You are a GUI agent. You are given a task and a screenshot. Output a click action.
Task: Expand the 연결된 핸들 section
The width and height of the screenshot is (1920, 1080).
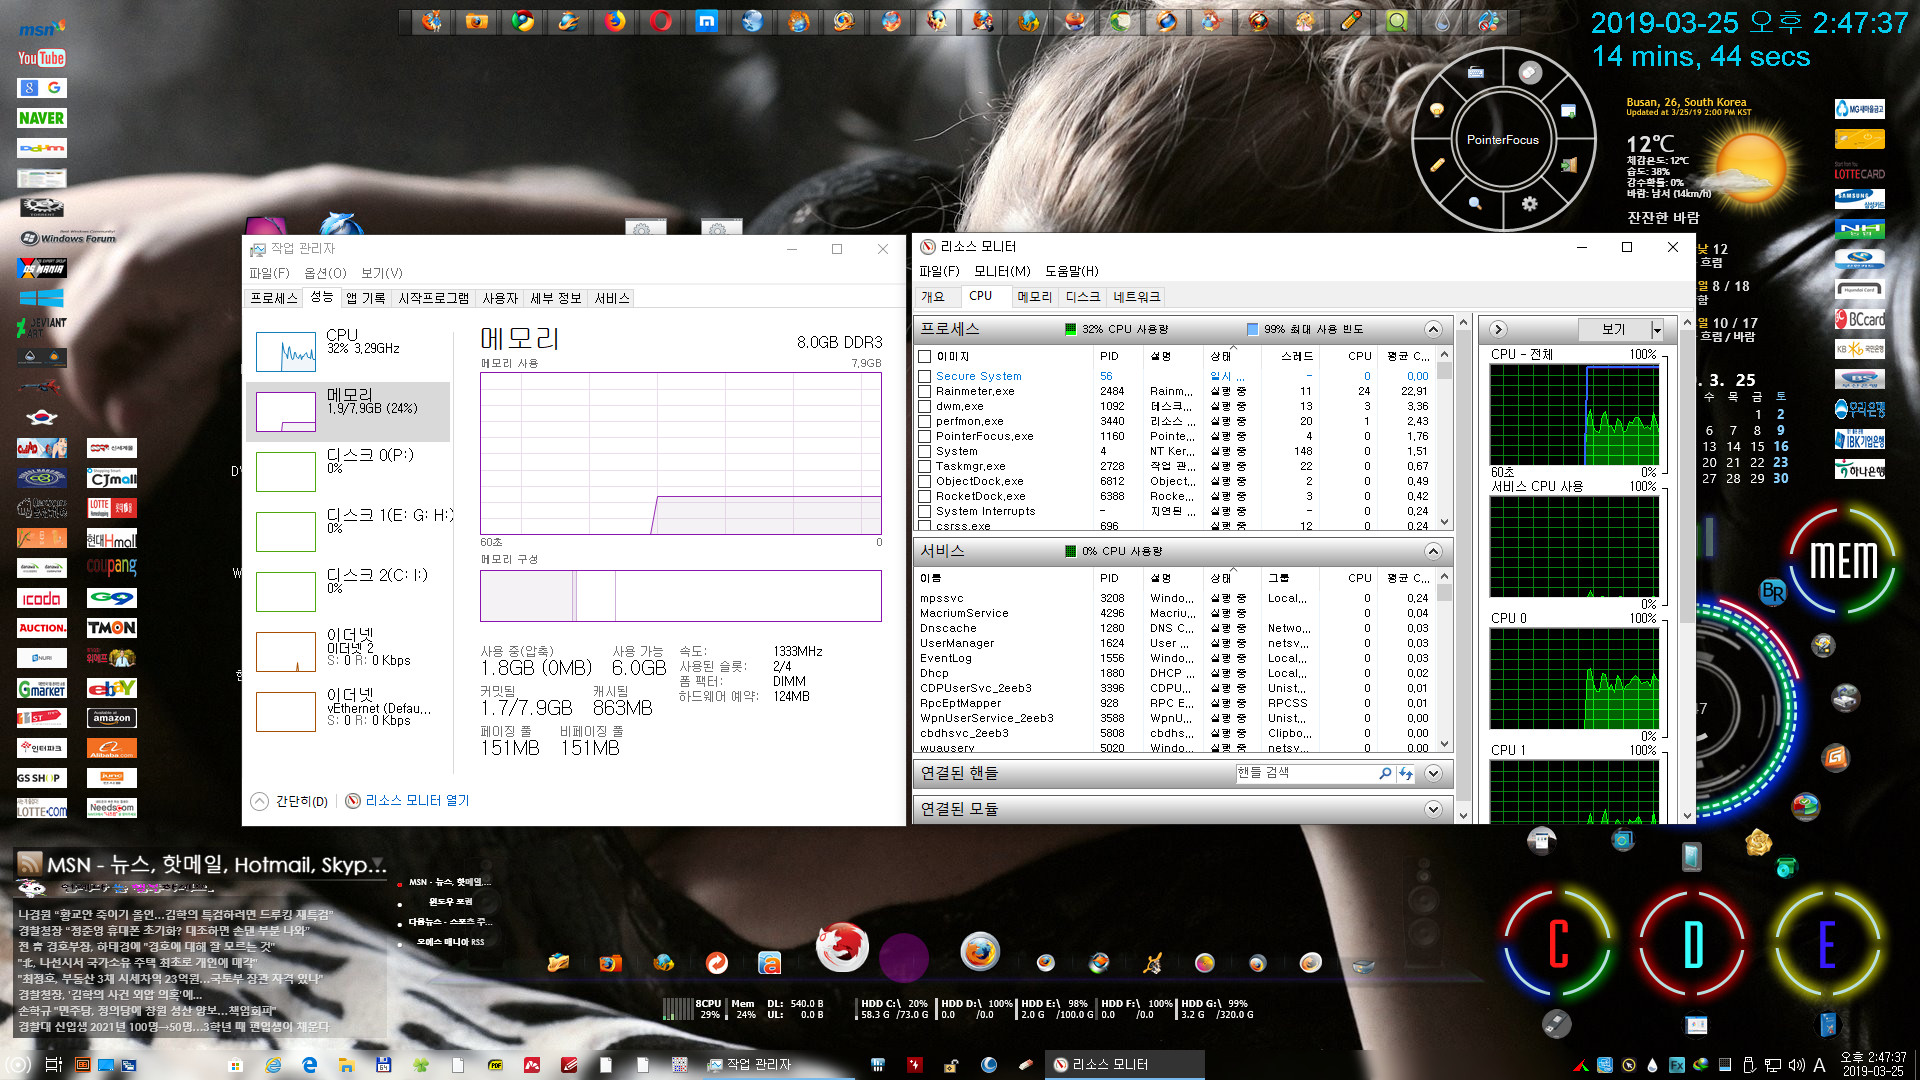click(x=1433, y=773)
